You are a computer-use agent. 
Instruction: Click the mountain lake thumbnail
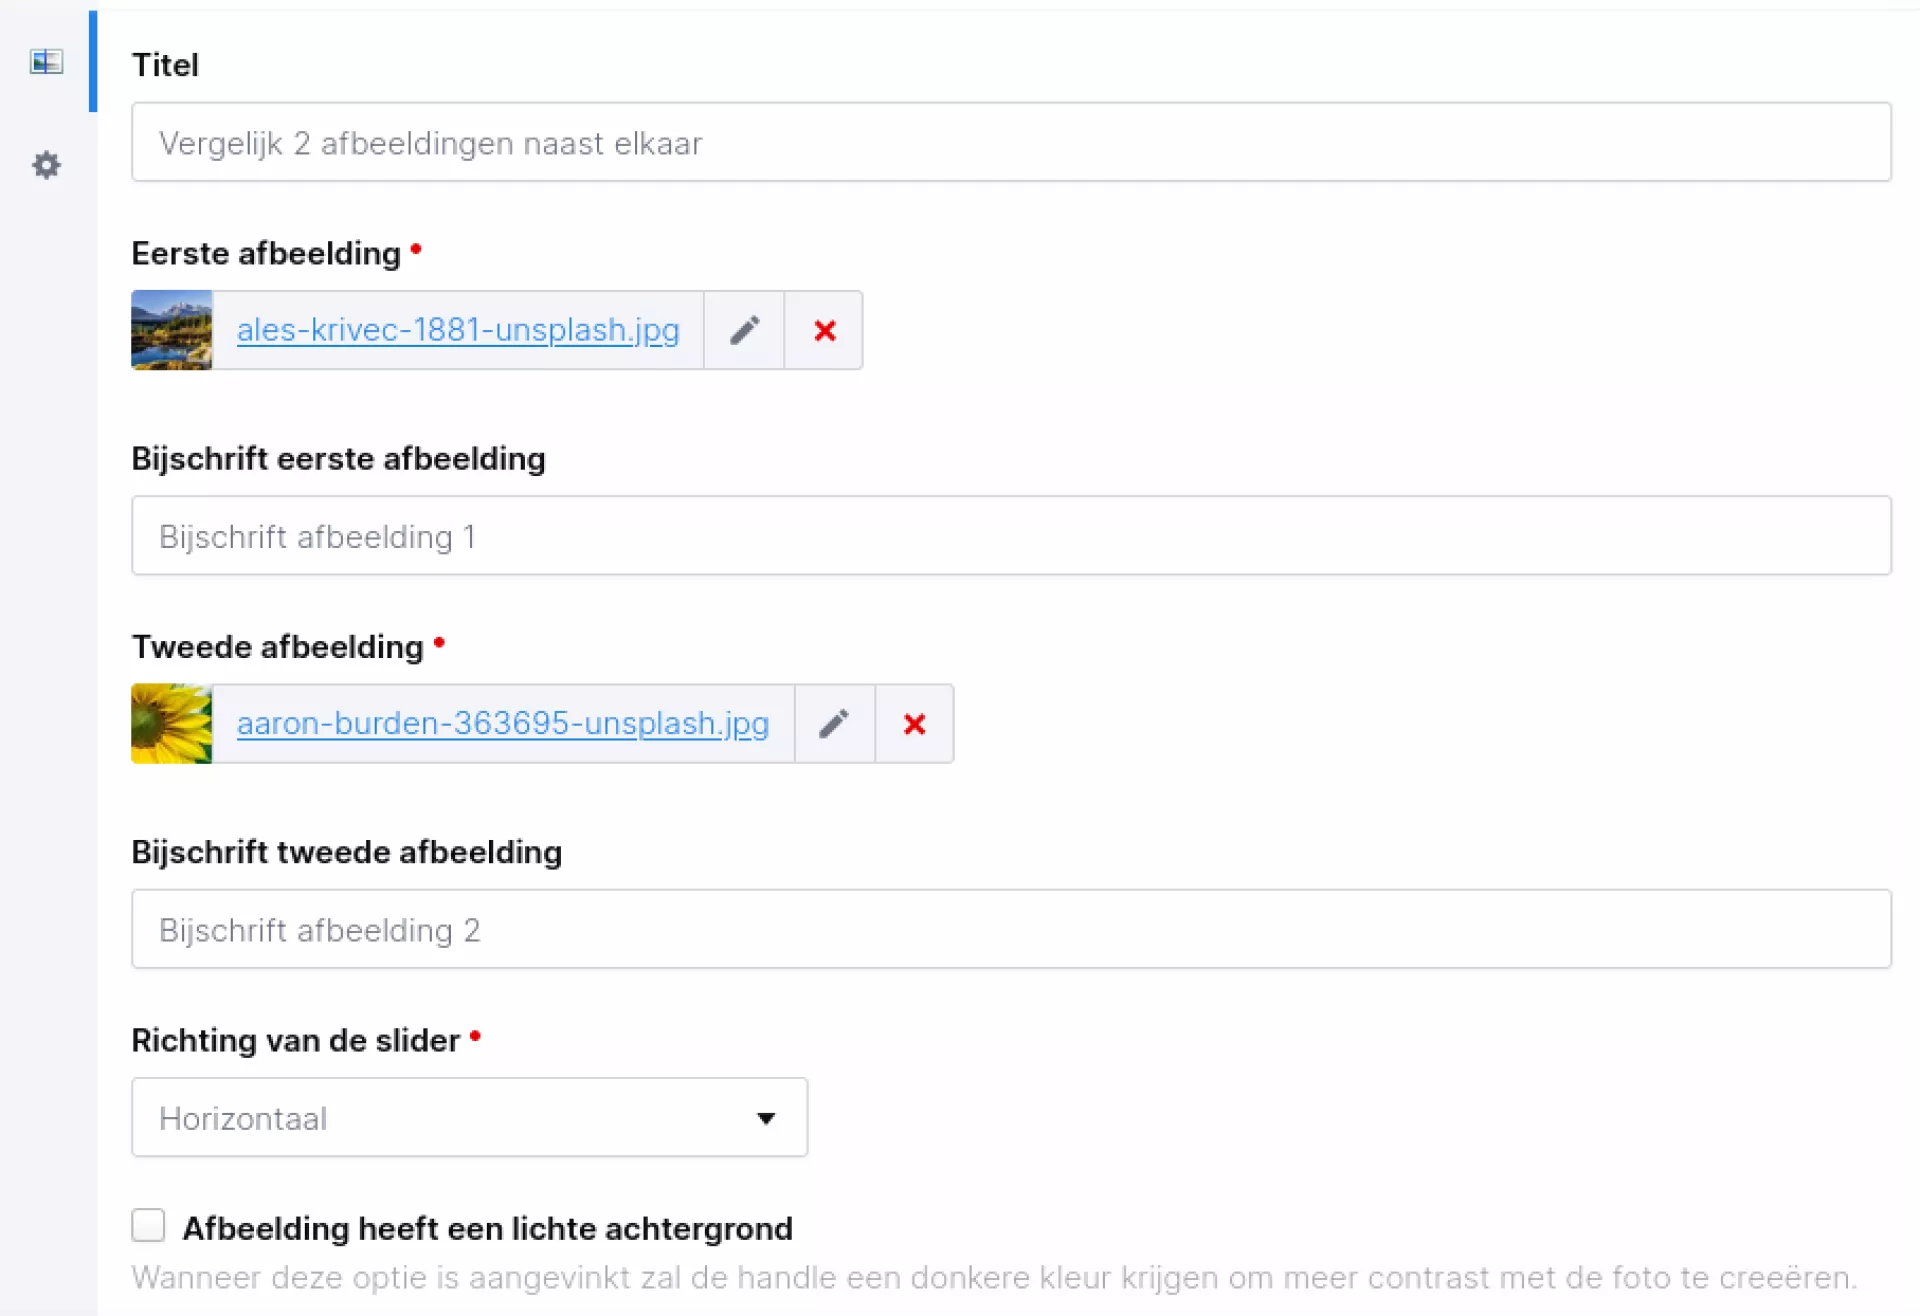point(172,330)
